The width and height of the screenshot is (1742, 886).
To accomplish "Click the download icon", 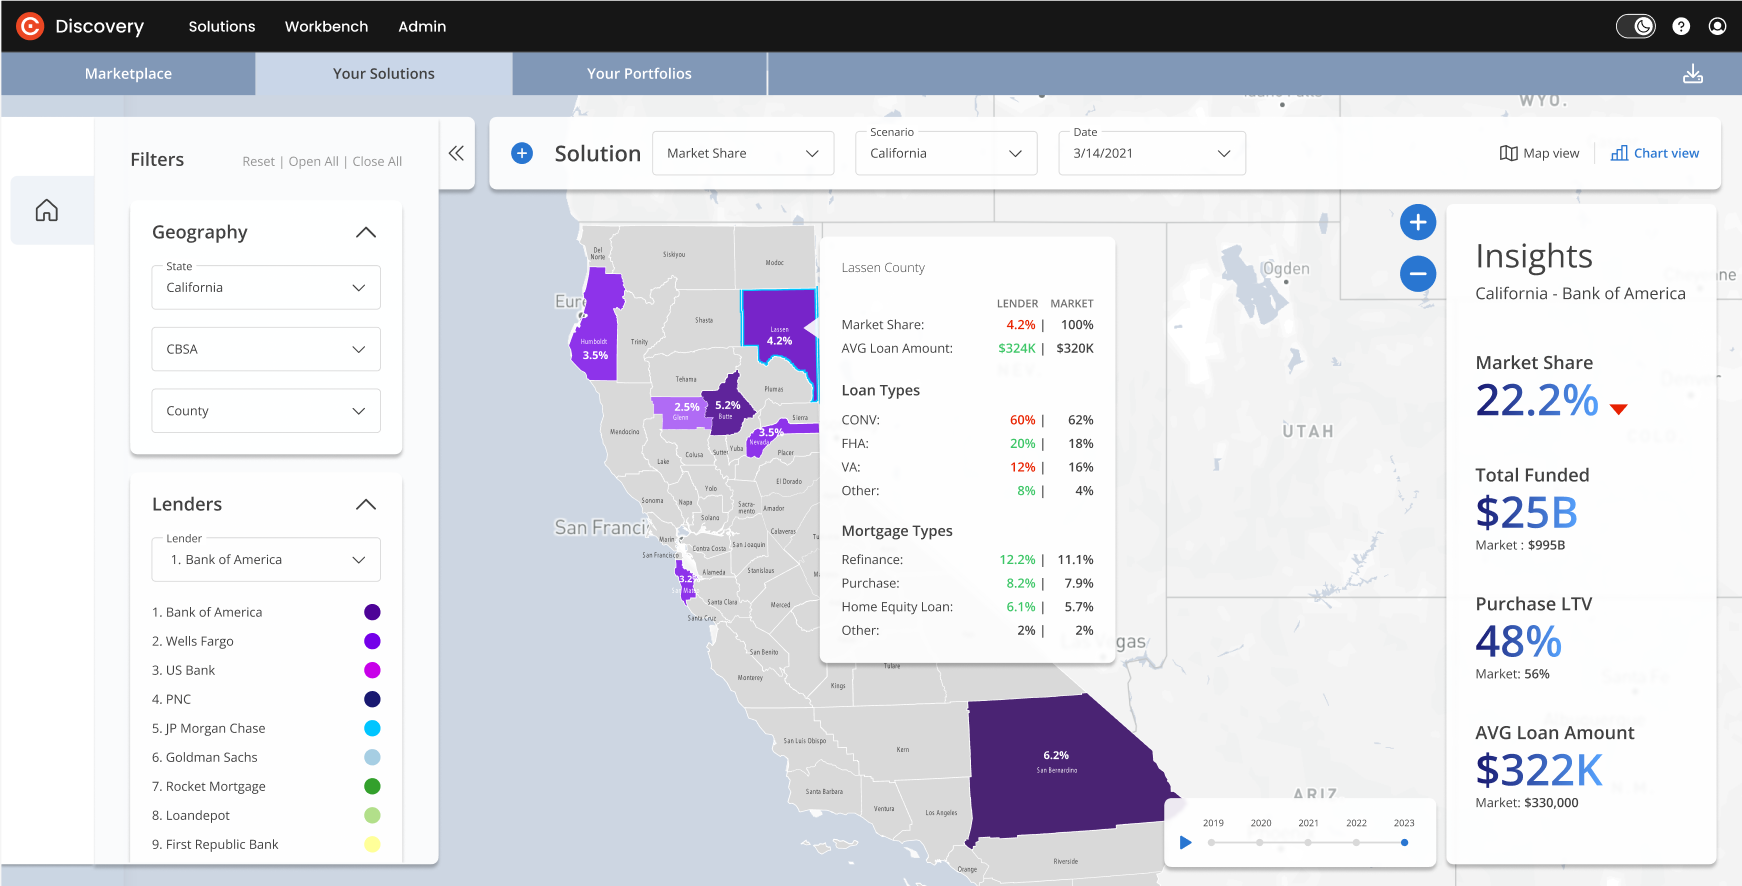I will click(x=1693, y=74).
